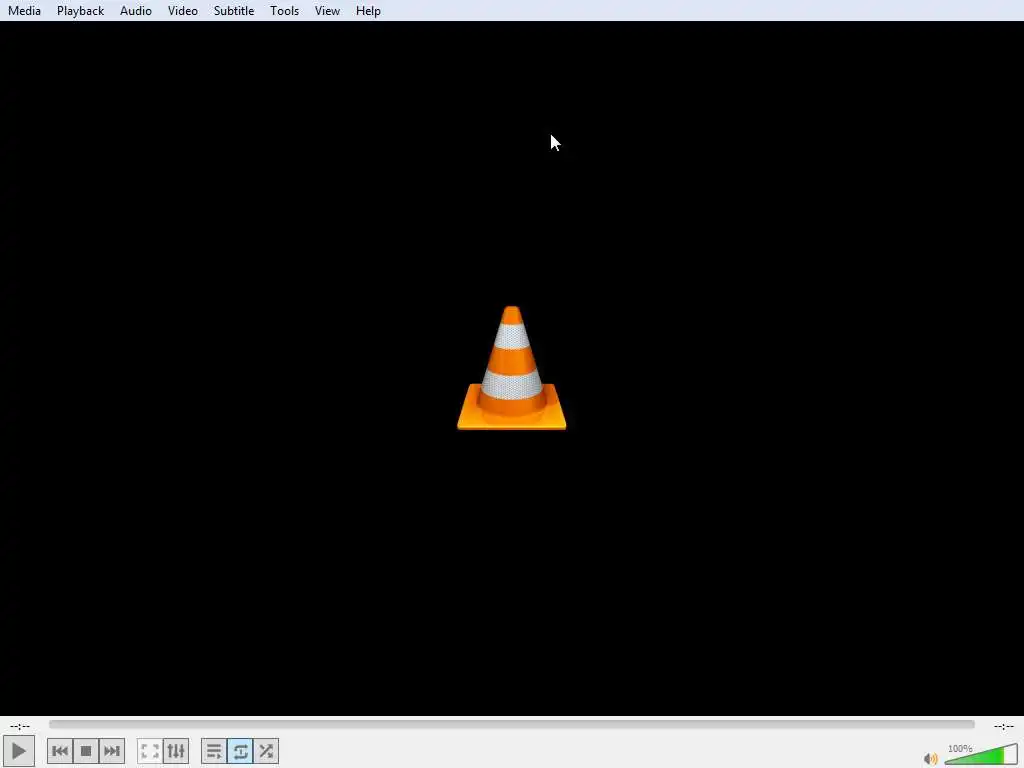Adjust the green volume slider
Screen dimensions: 1024x768
[981, 756]
